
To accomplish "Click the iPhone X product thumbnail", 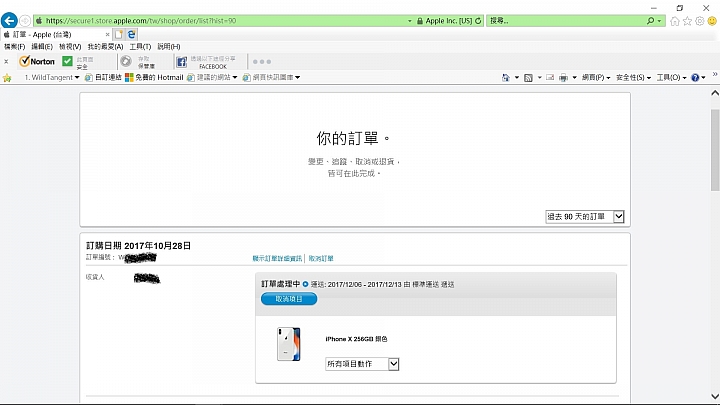I will tap(289, 344).
